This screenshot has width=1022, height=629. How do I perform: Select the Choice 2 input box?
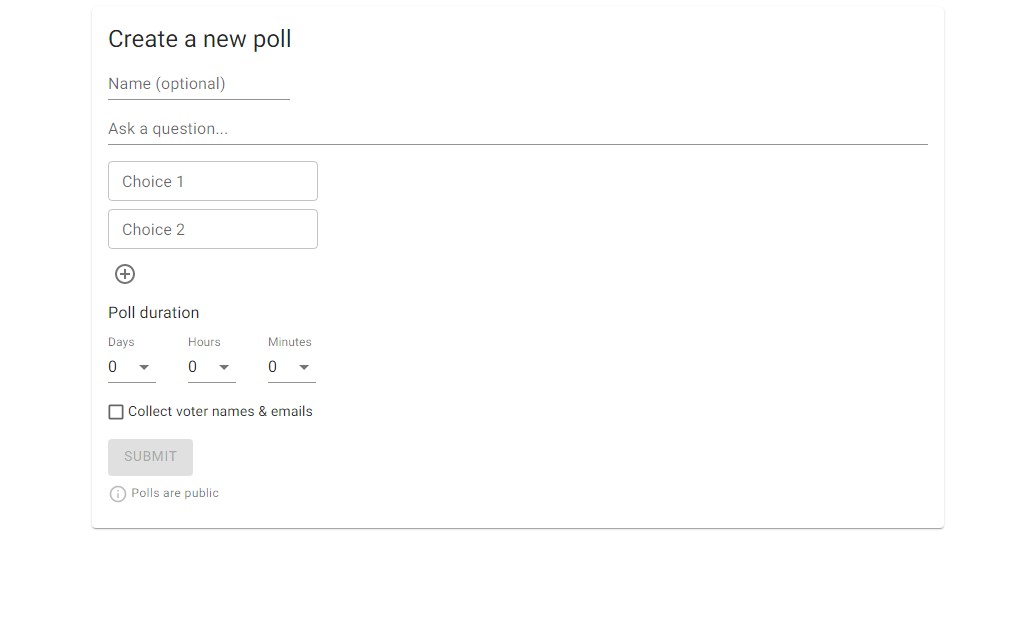212,230
